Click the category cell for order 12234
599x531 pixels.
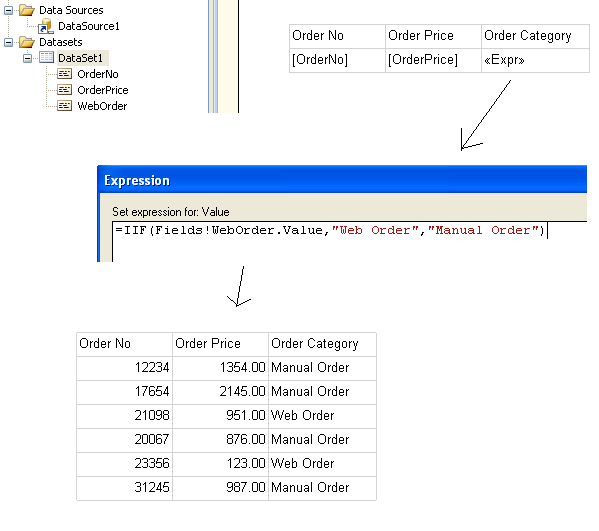click(x=322, y=368)
